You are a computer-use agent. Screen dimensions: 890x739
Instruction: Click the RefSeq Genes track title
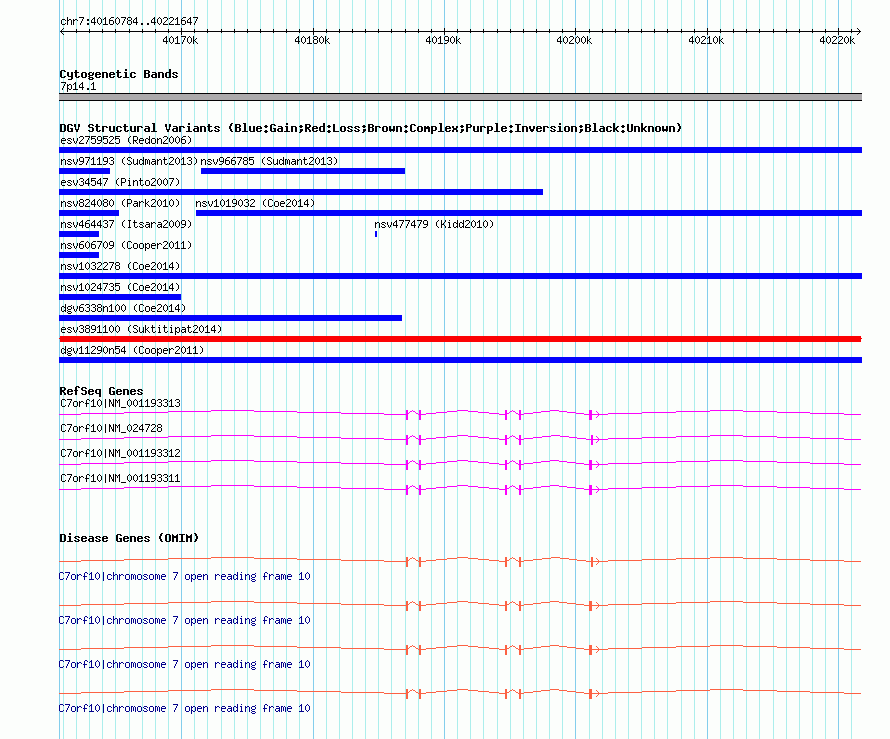[101, 391]
